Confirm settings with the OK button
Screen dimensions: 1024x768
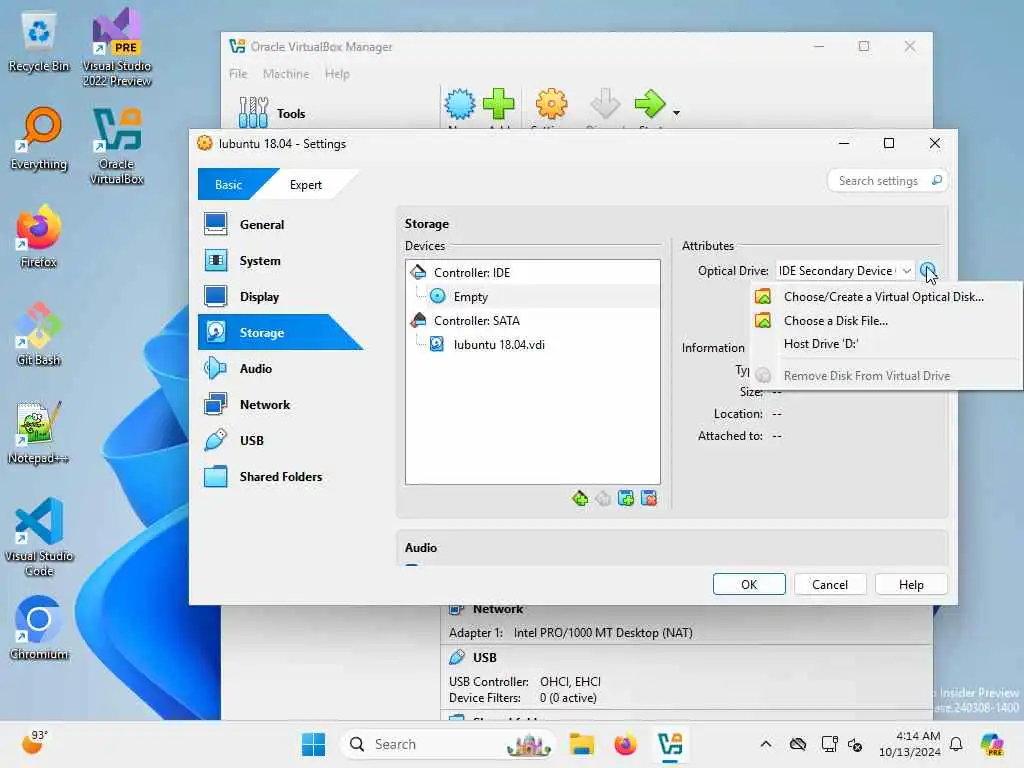tap(749, 584)
